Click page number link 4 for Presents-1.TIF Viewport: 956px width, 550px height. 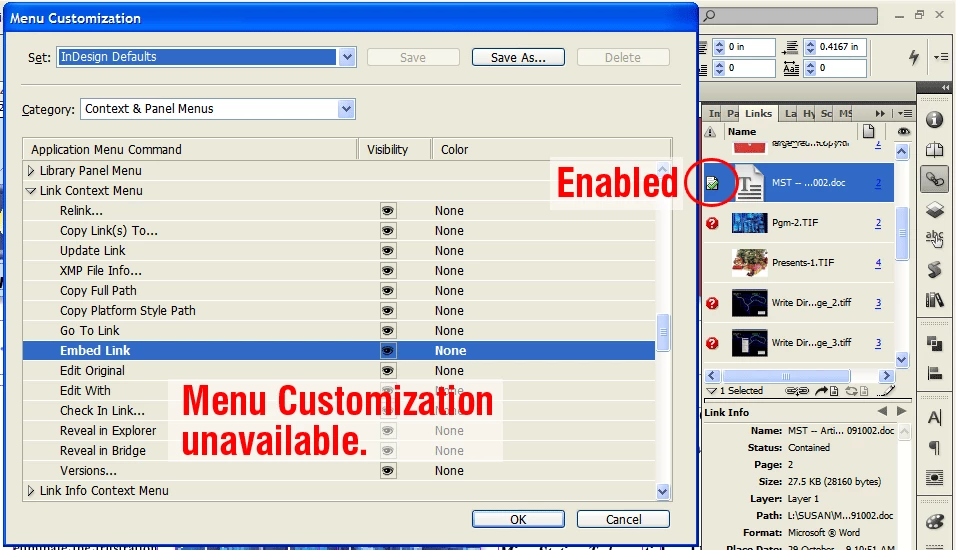pos(878,263)
